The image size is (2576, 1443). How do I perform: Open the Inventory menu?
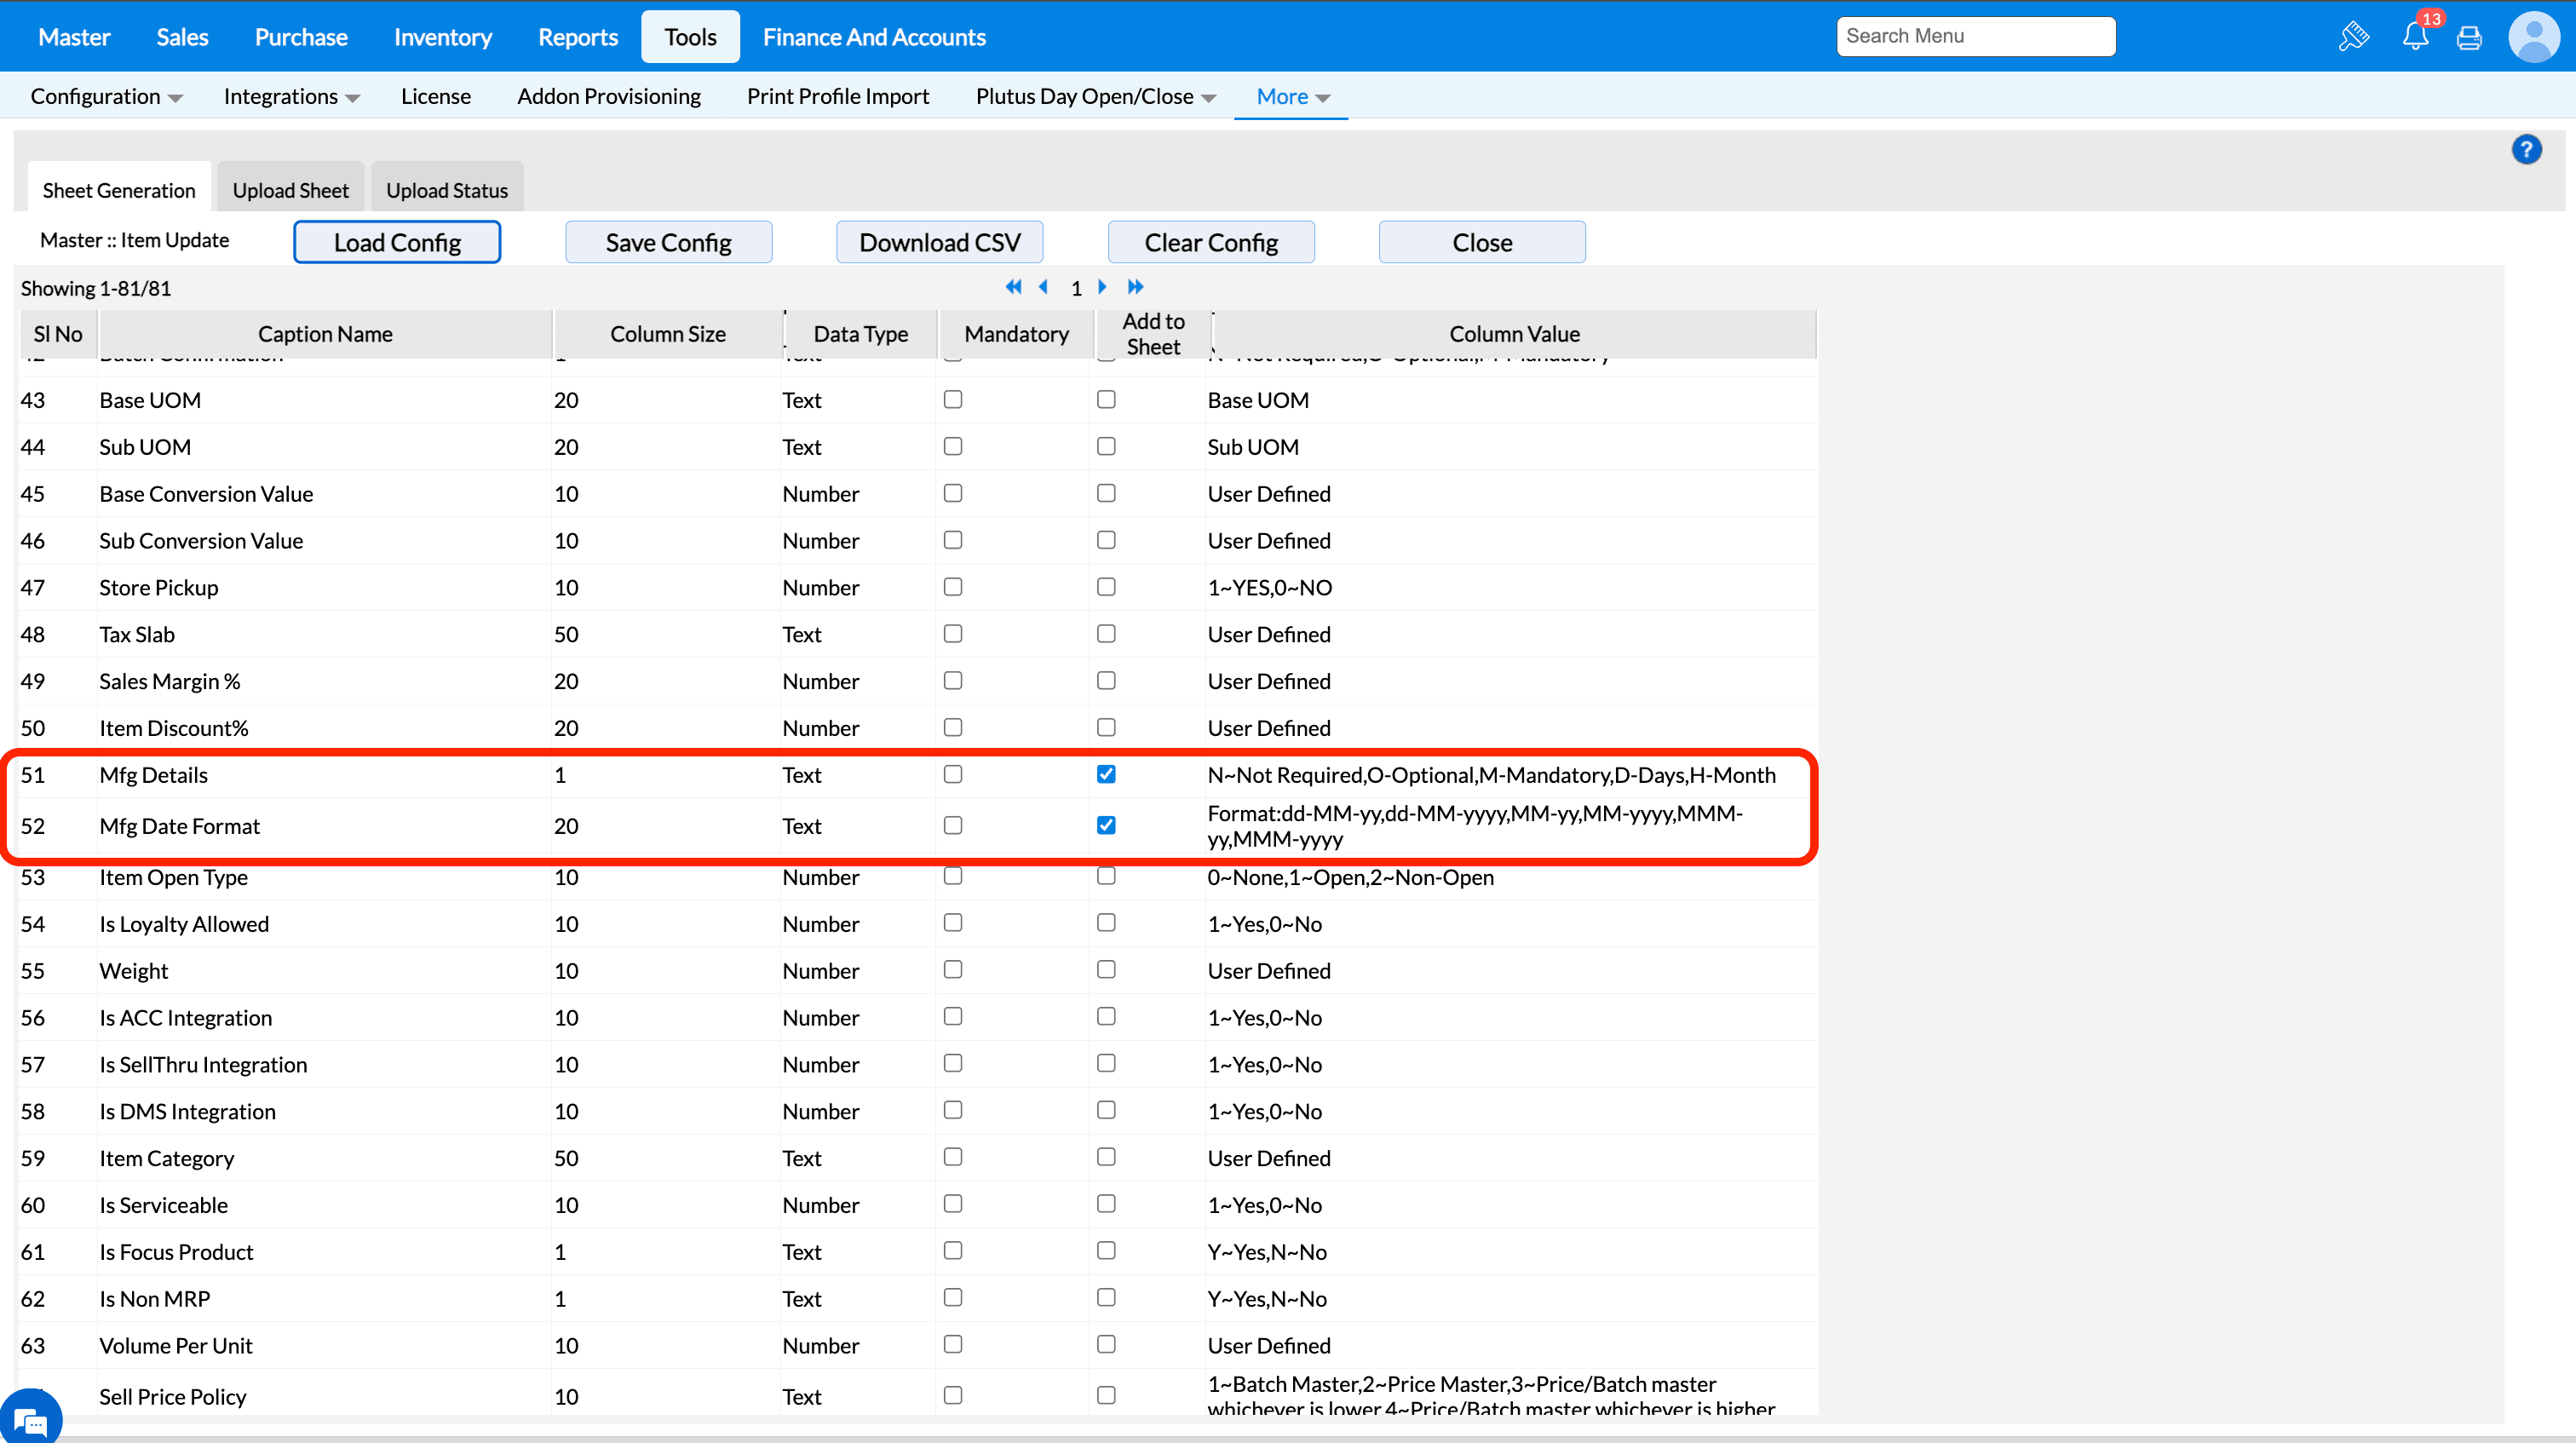coord(443,37)
